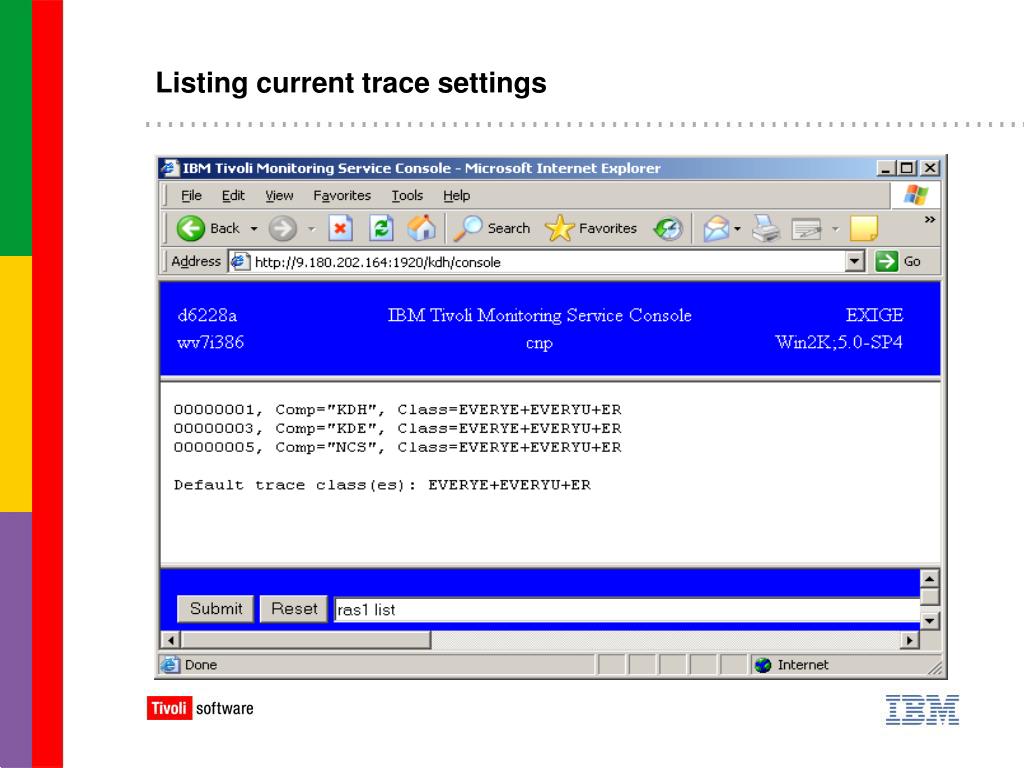This screenshot has height=768, width=1024.
Task: Click the Done status page icon
Action: 170,665
